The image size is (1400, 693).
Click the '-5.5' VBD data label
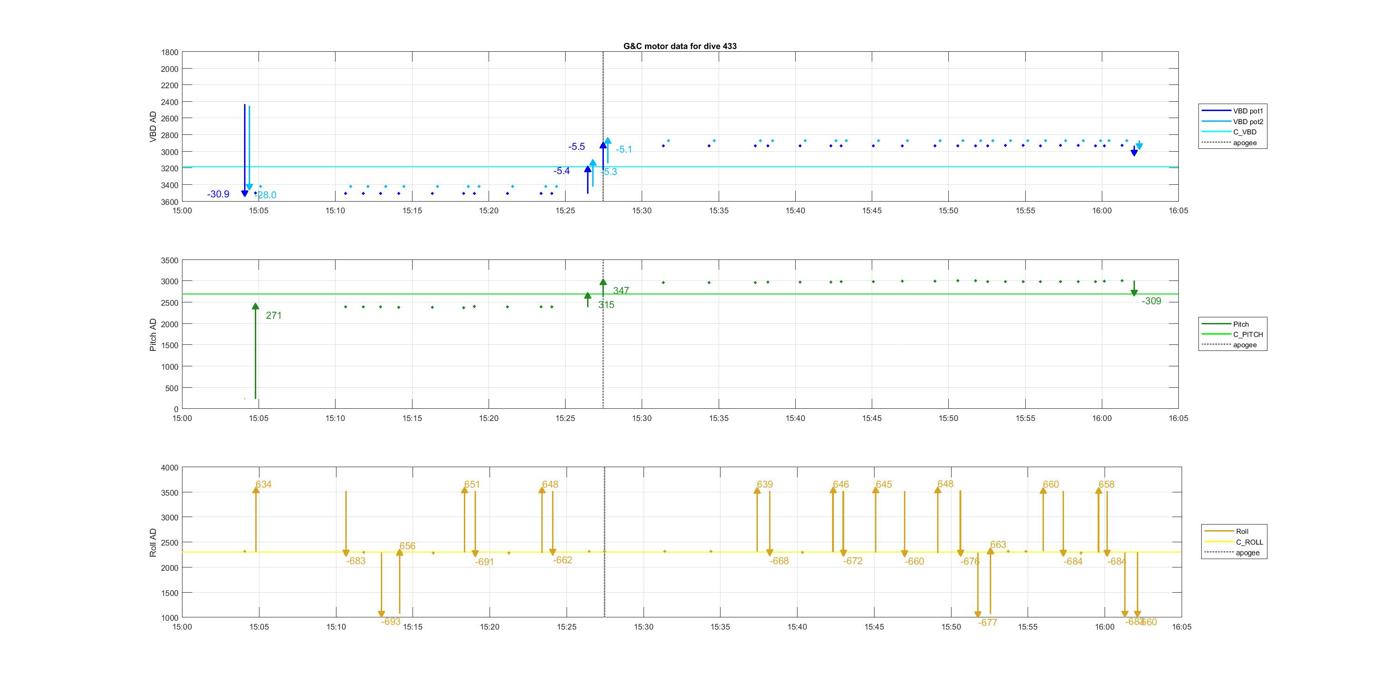click(577, 147)
